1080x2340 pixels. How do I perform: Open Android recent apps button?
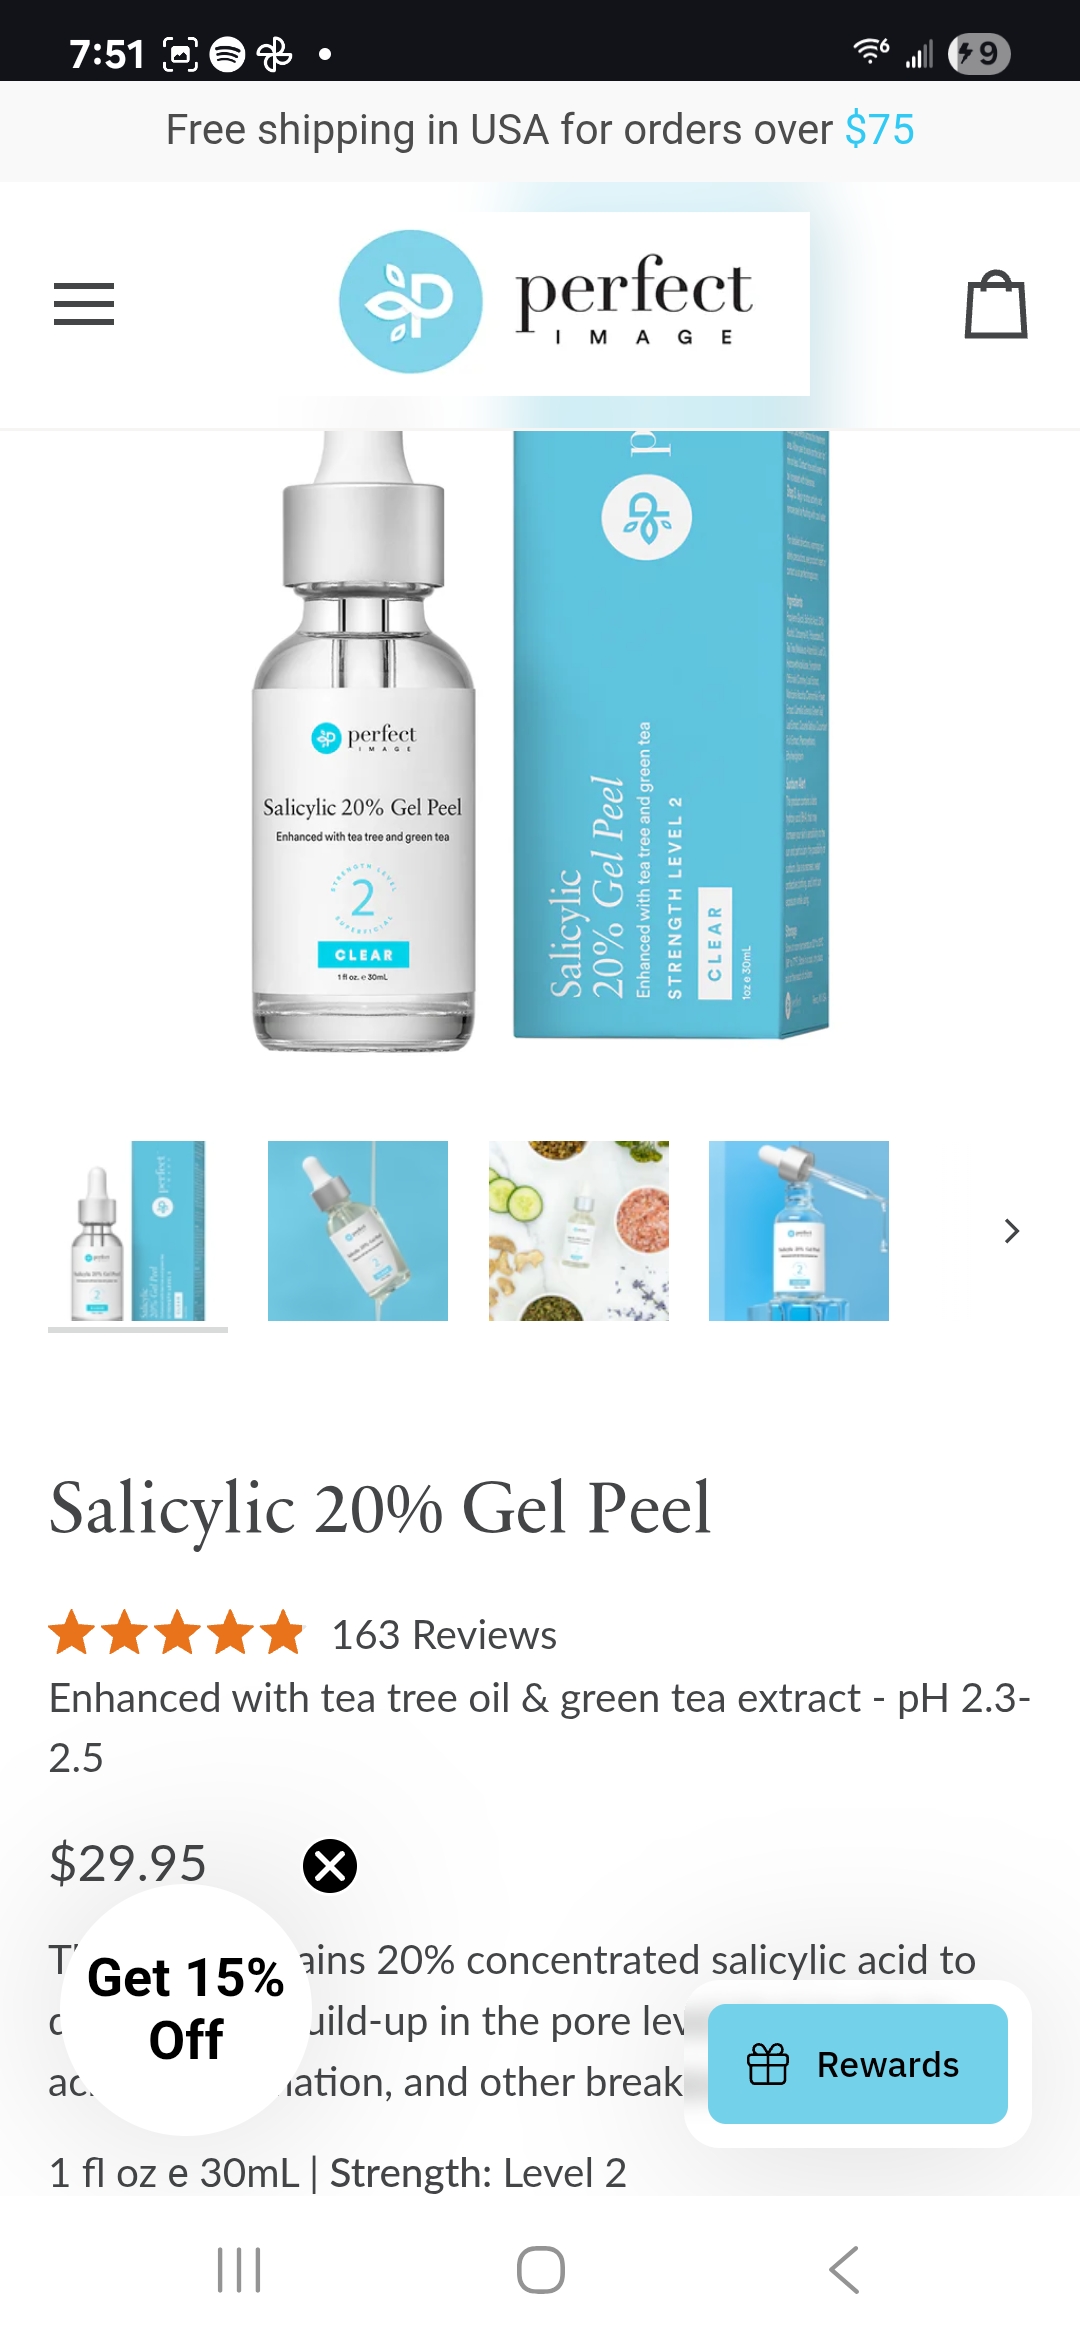click(x=239, y=2269)
